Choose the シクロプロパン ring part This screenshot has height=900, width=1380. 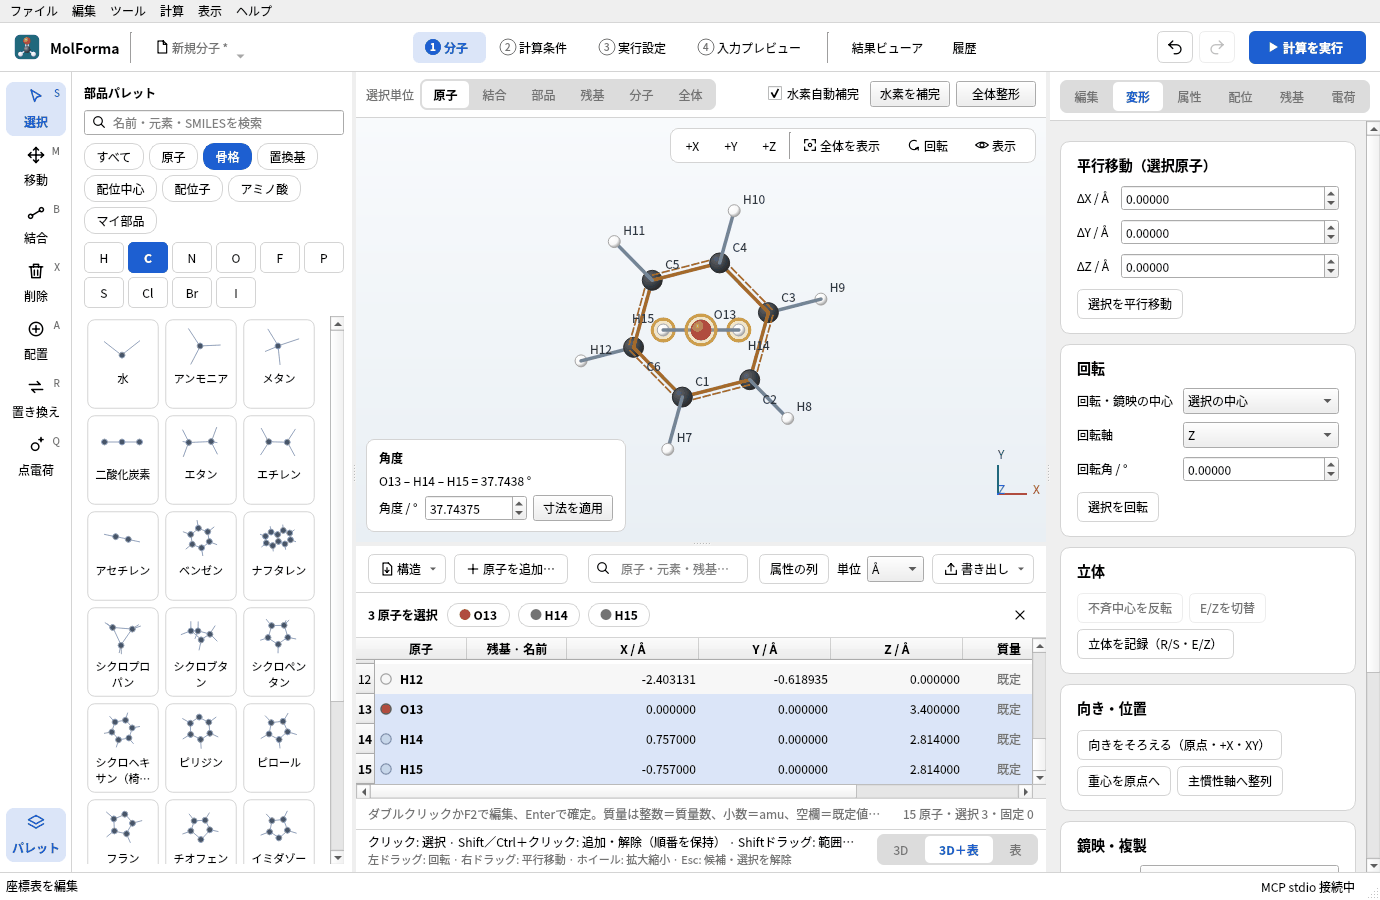click(x=123, y=651)
